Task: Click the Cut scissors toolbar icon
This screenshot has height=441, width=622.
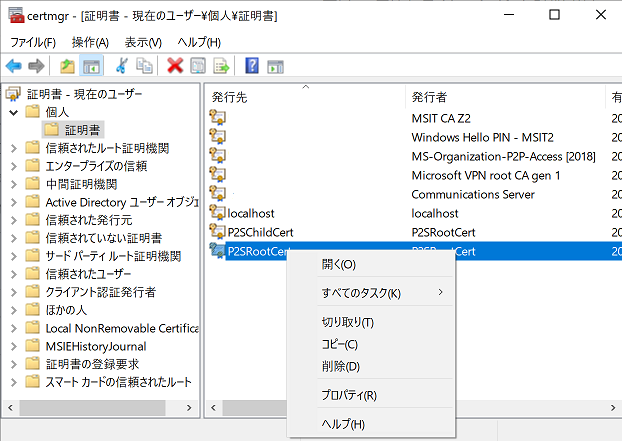Action: [122, 66]
